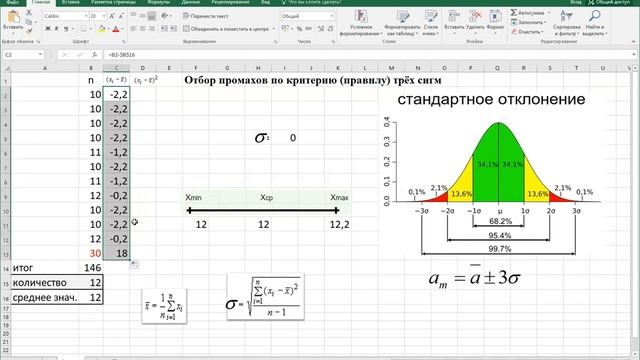Image resolution: width=640 pixels, height=360 pixels.
Task: Select the cell labeled итог
Action: (x=45, y=268)
